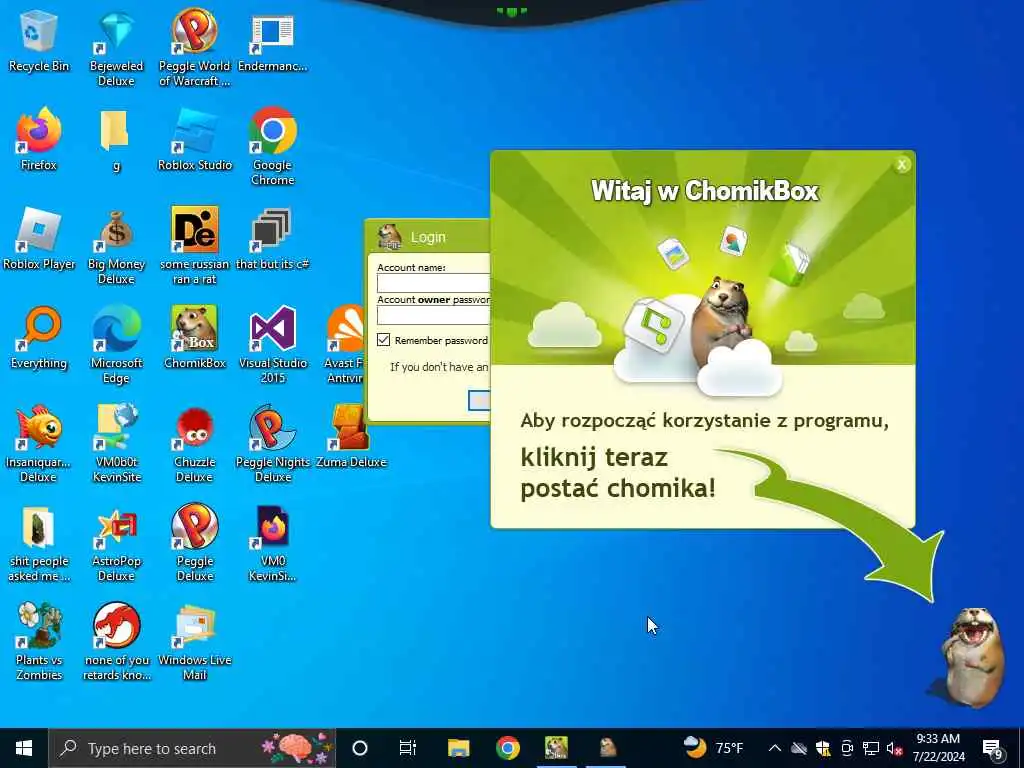Open the Windows Security shield tray icon
Image resolution: width=1024 pixels, height=768 pixels.
click(823, 748)
